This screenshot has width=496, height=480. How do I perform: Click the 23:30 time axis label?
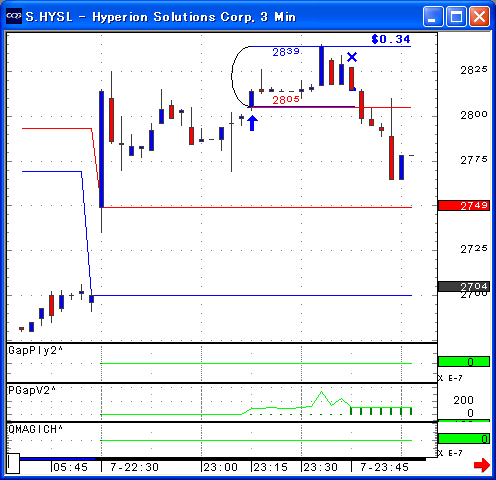point(321,467)
